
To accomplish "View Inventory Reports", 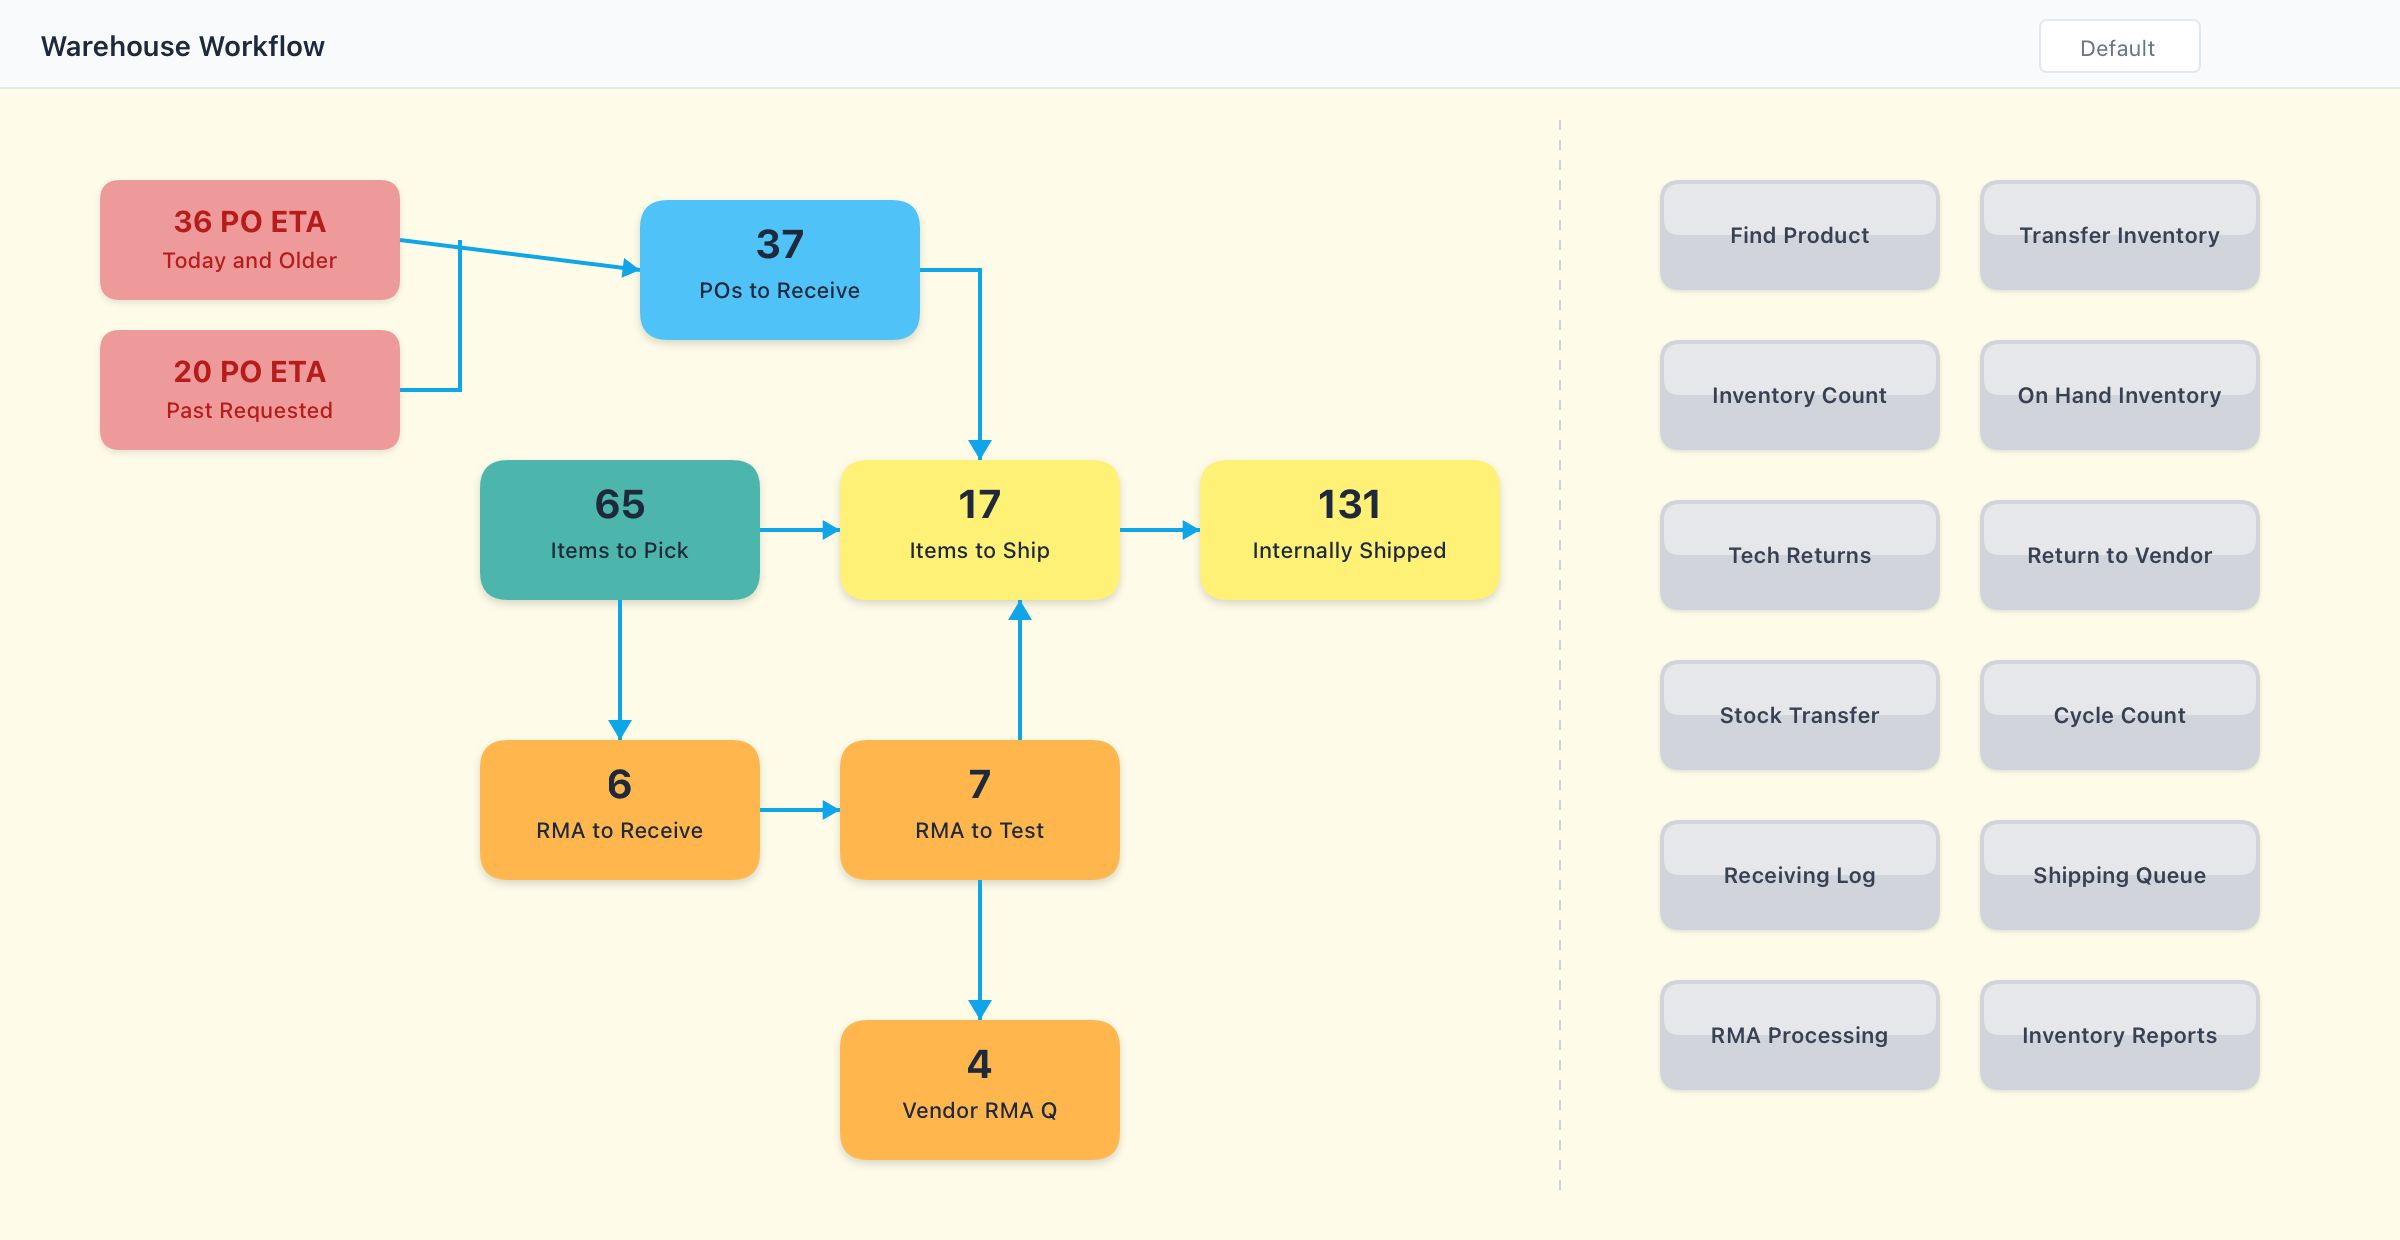I will tap(2118, 1035).
